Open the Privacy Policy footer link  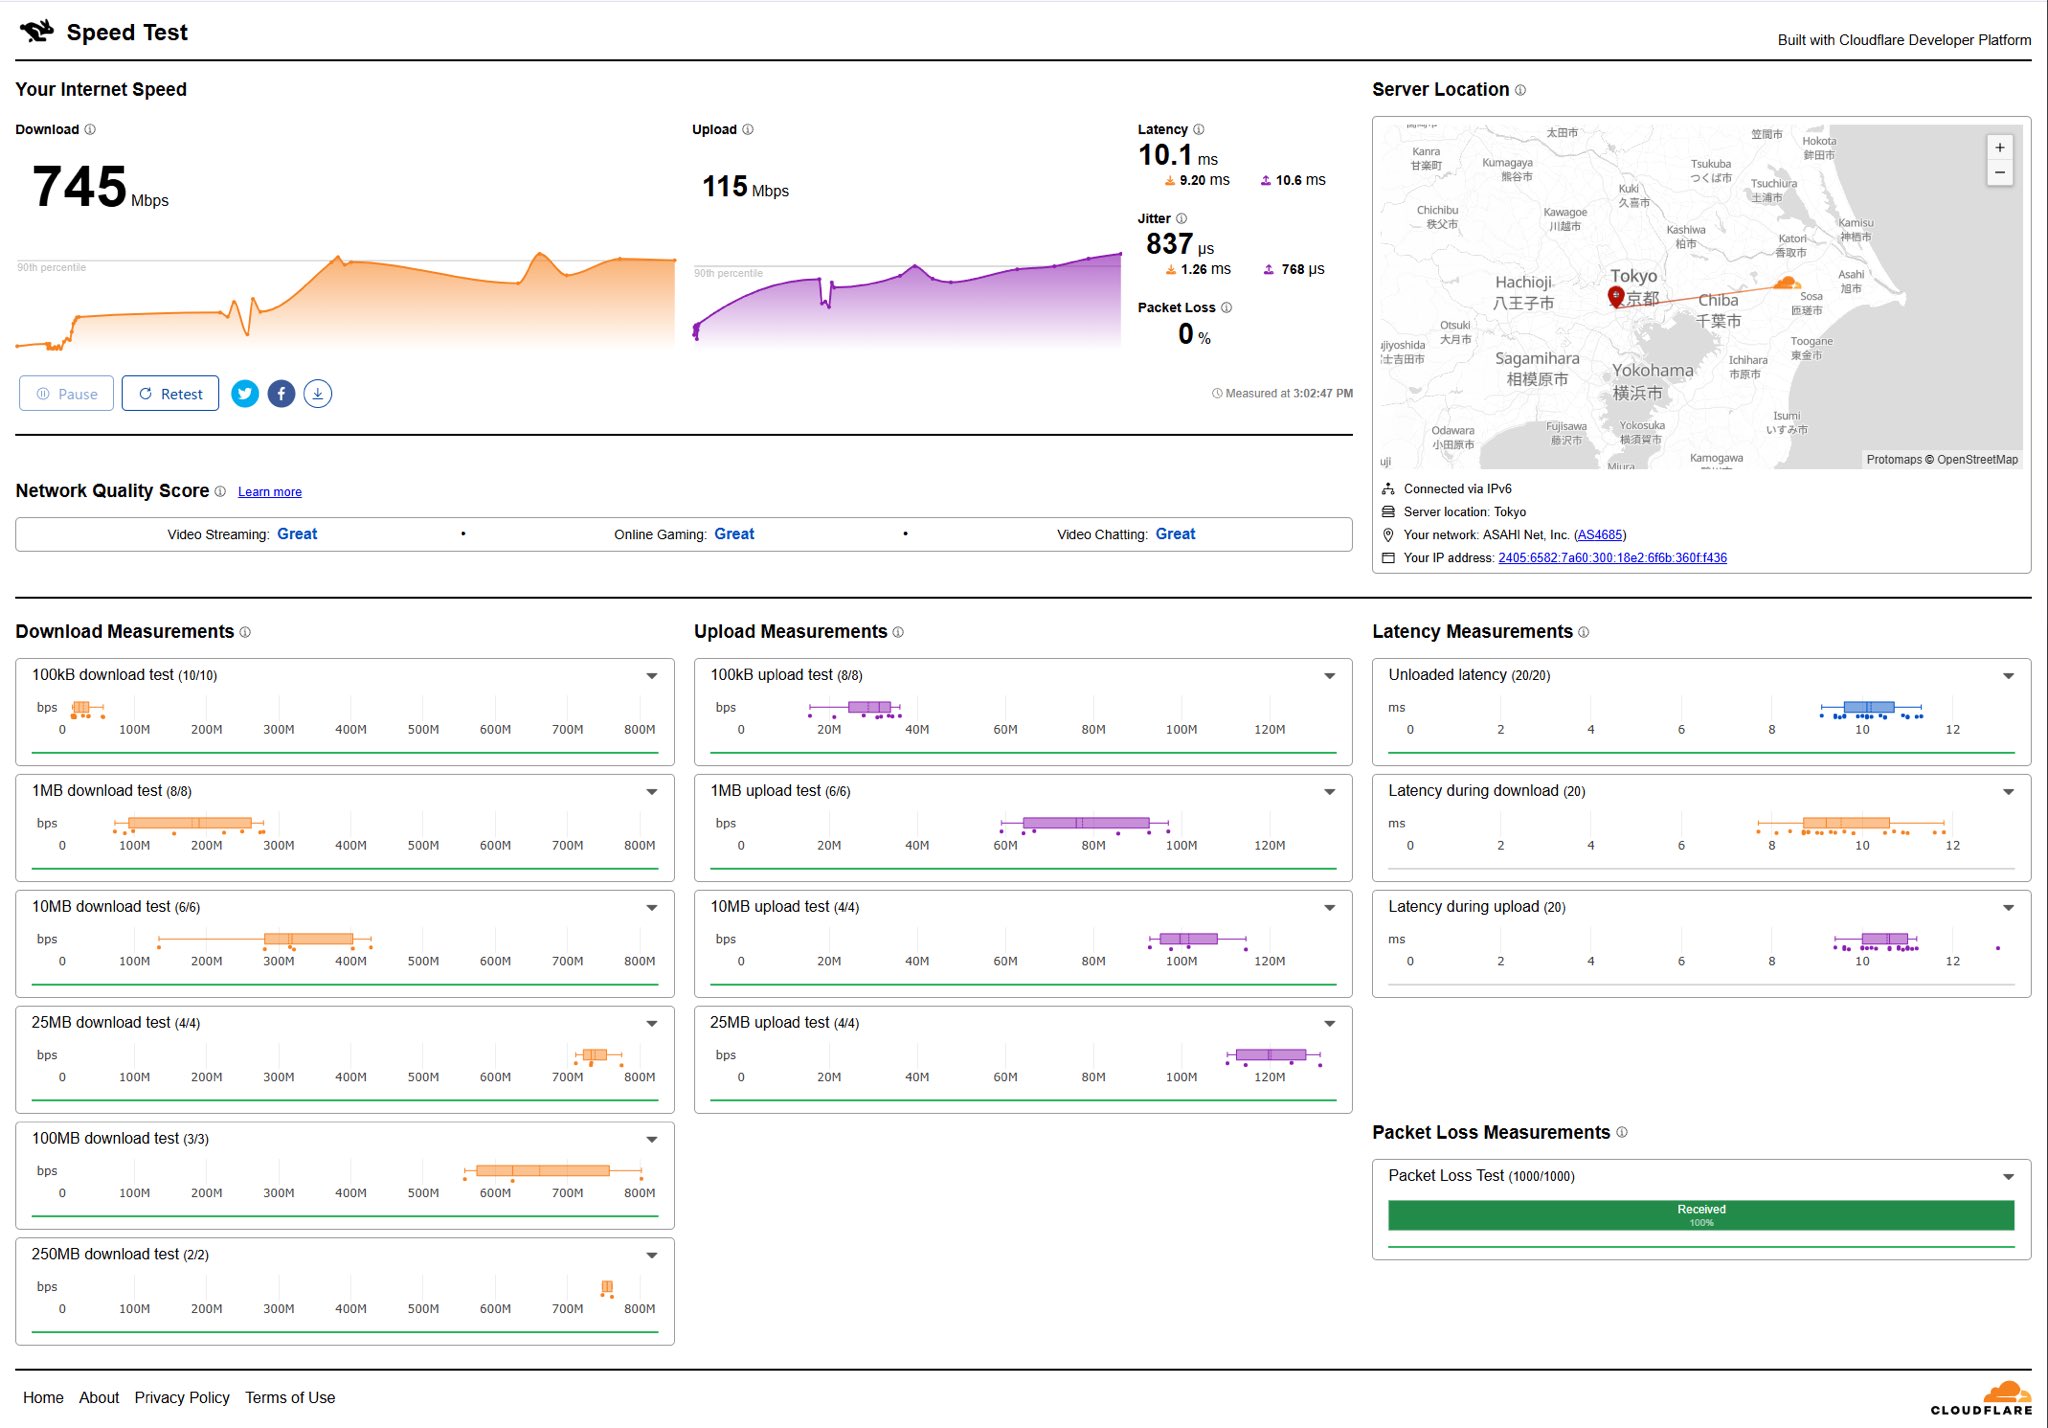(182, 1398)
